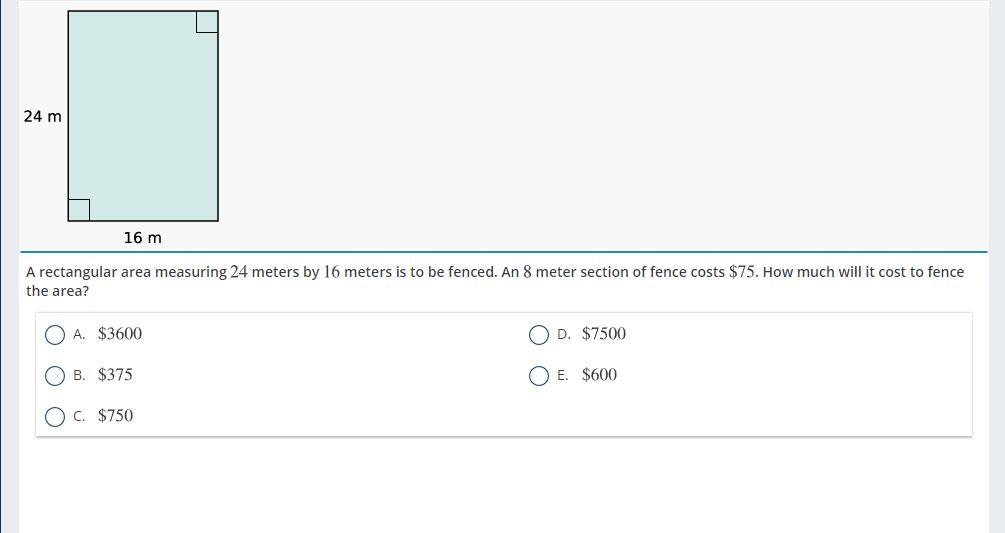Image resolution: width=1005 pixels, height=533 pixels.
Task: Click the "24 m" side label
Action: (43, 117)
